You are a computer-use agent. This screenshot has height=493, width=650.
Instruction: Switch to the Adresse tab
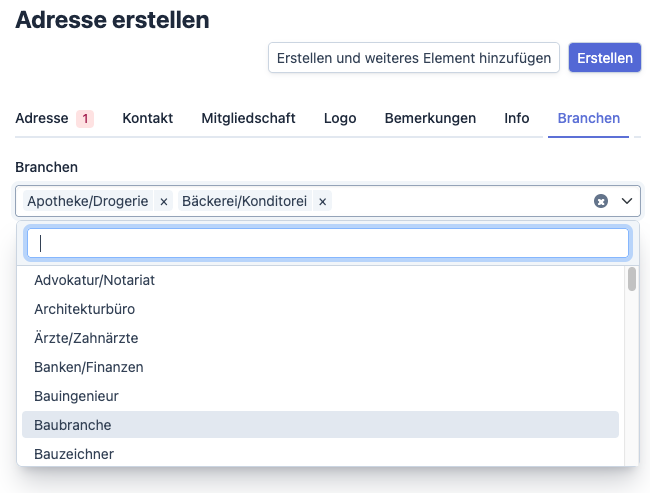pyautogui.click(x=42, y=118)
